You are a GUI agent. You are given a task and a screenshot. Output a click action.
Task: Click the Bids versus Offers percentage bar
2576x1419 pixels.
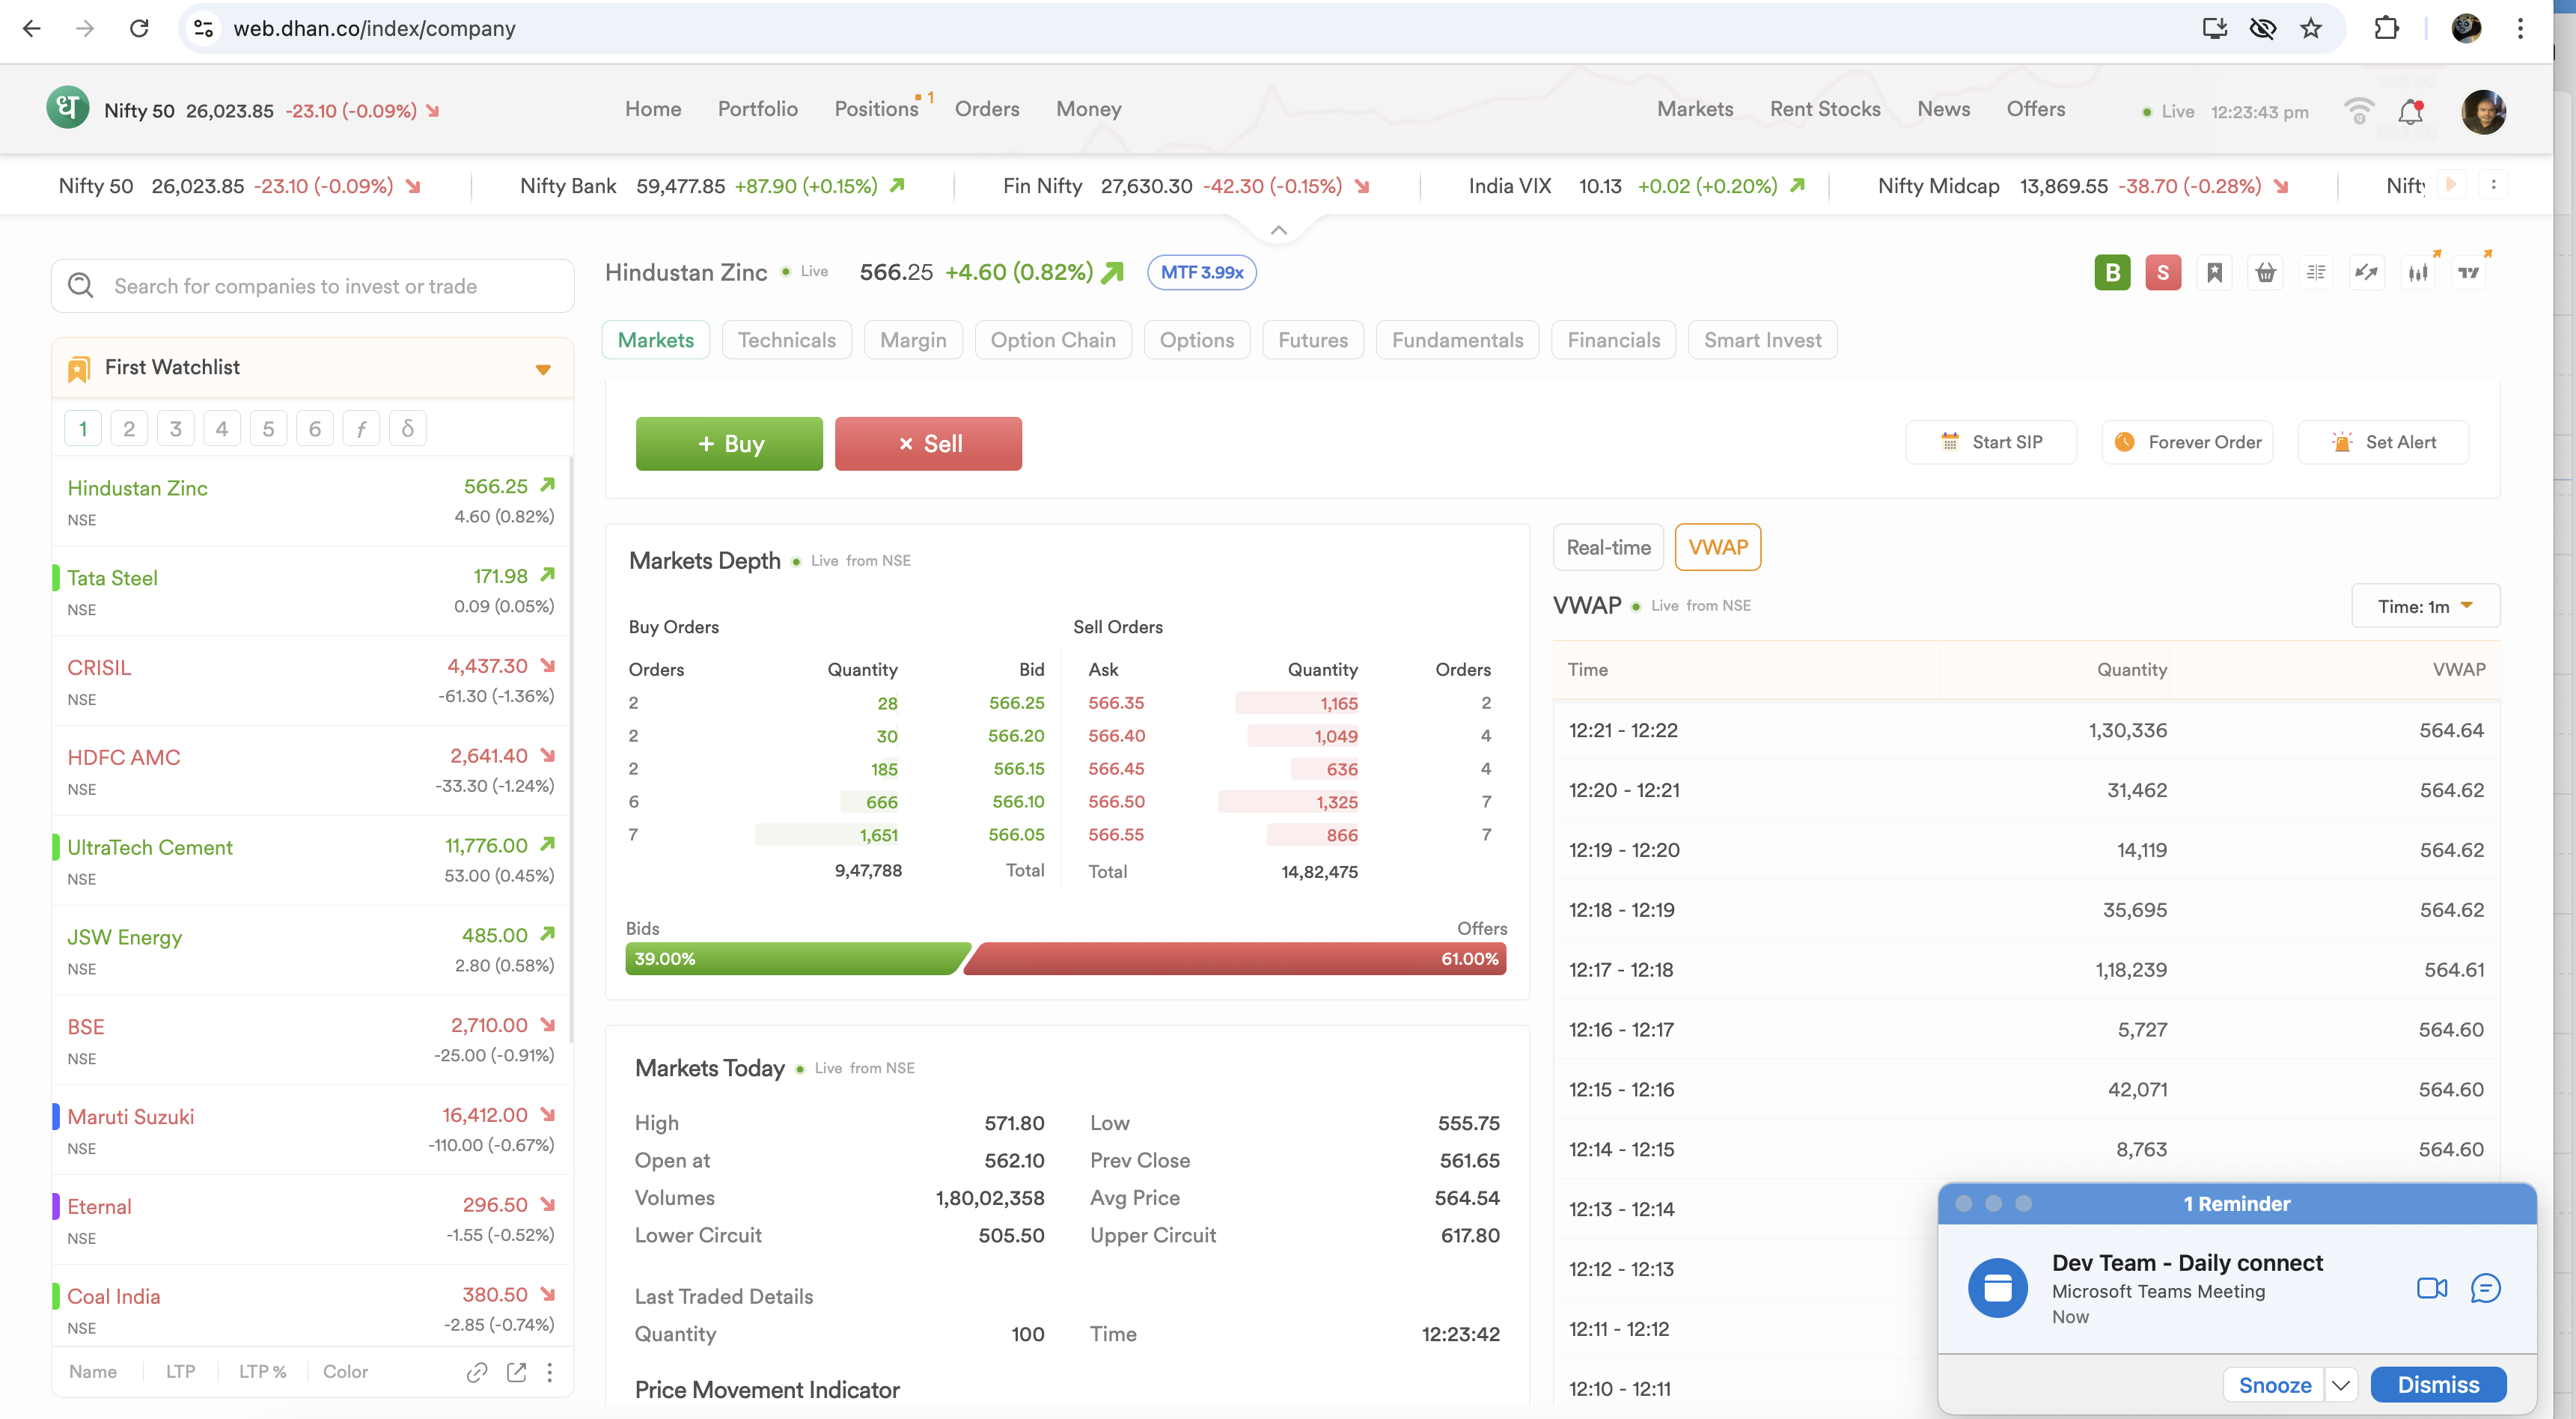(1065, 958)
